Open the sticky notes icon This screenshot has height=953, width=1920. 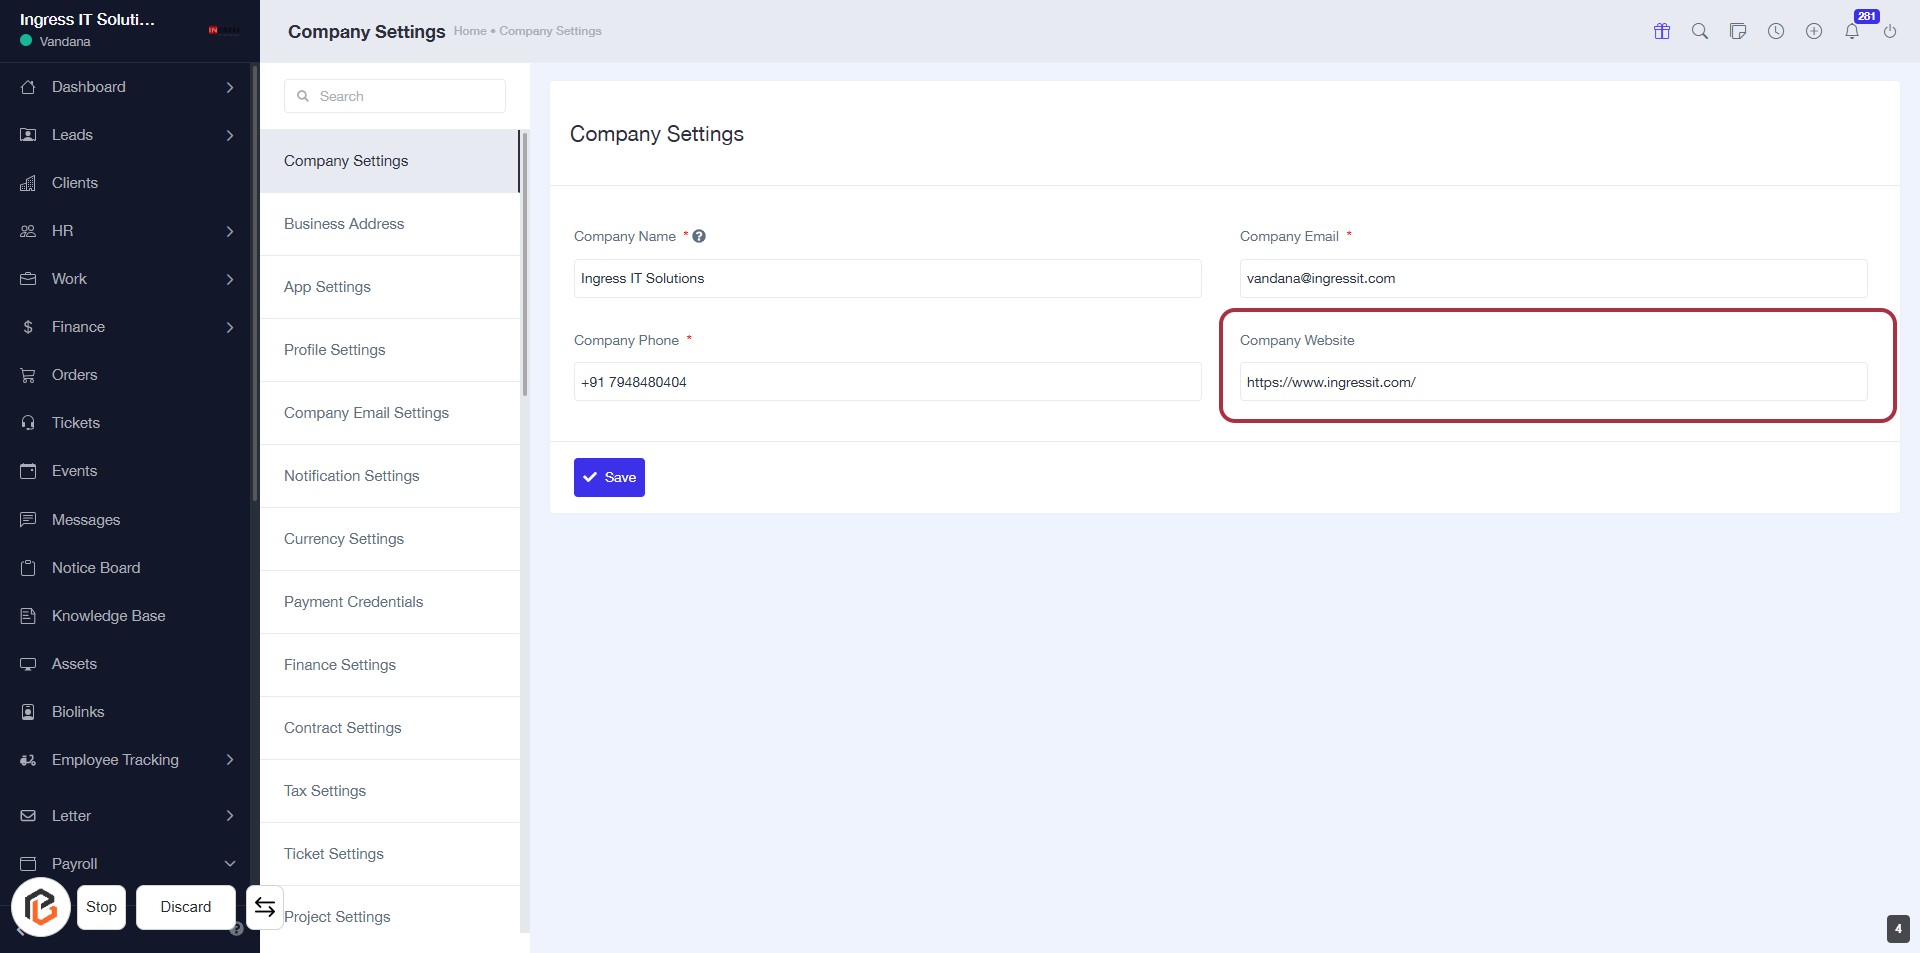tap(1738, 31)
